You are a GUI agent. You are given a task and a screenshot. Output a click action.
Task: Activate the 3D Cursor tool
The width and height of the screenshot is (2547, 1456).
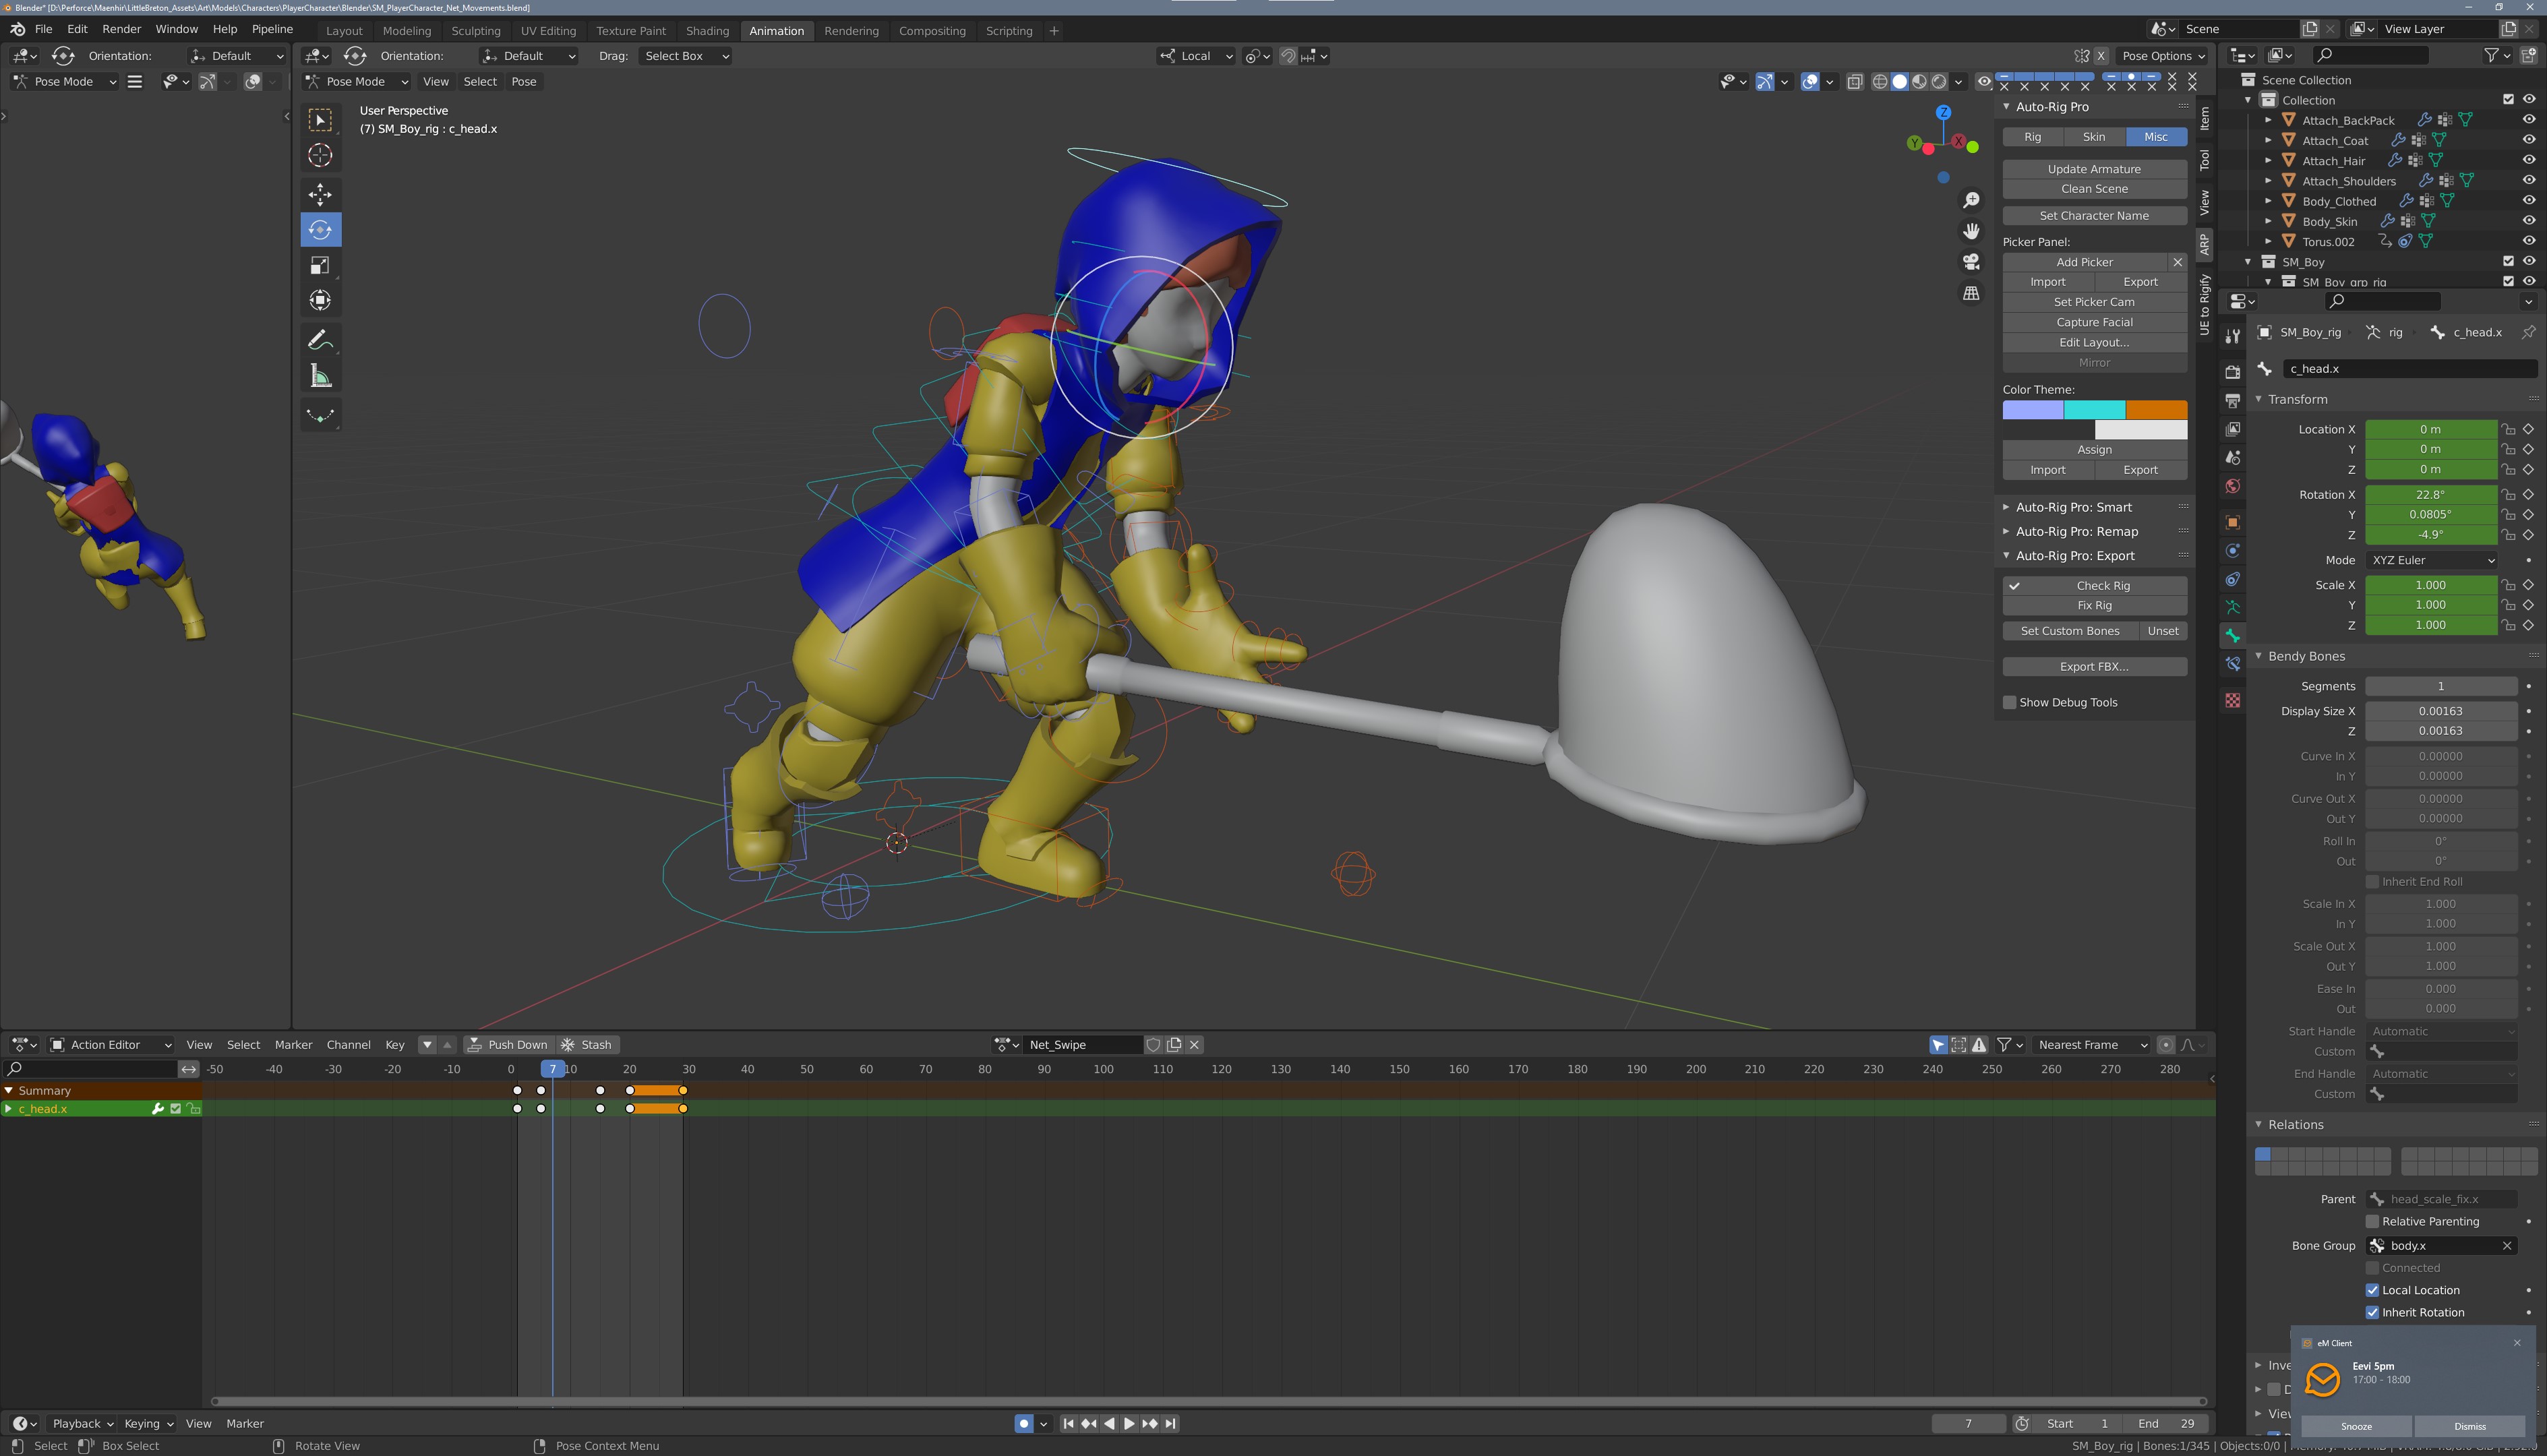(320, 155)
